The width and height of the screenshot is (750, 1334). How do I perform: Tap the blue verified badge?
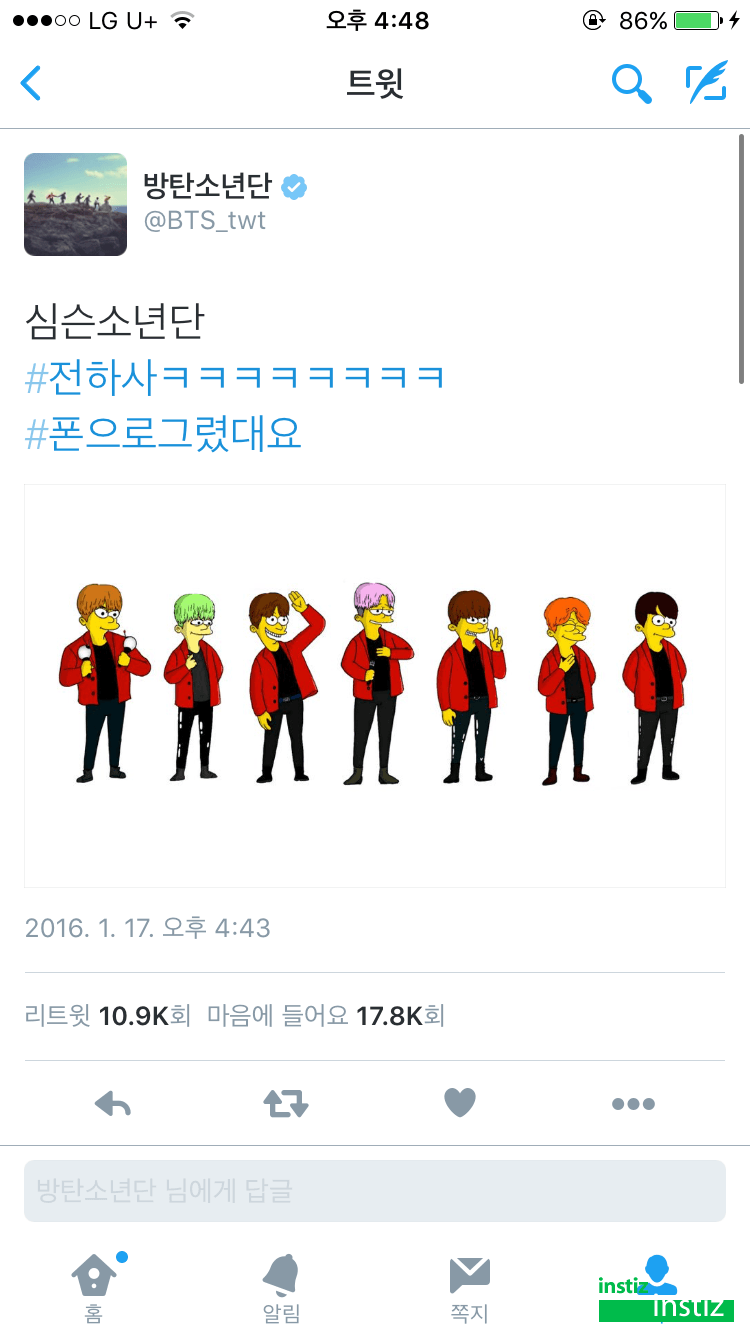(293, 186)
